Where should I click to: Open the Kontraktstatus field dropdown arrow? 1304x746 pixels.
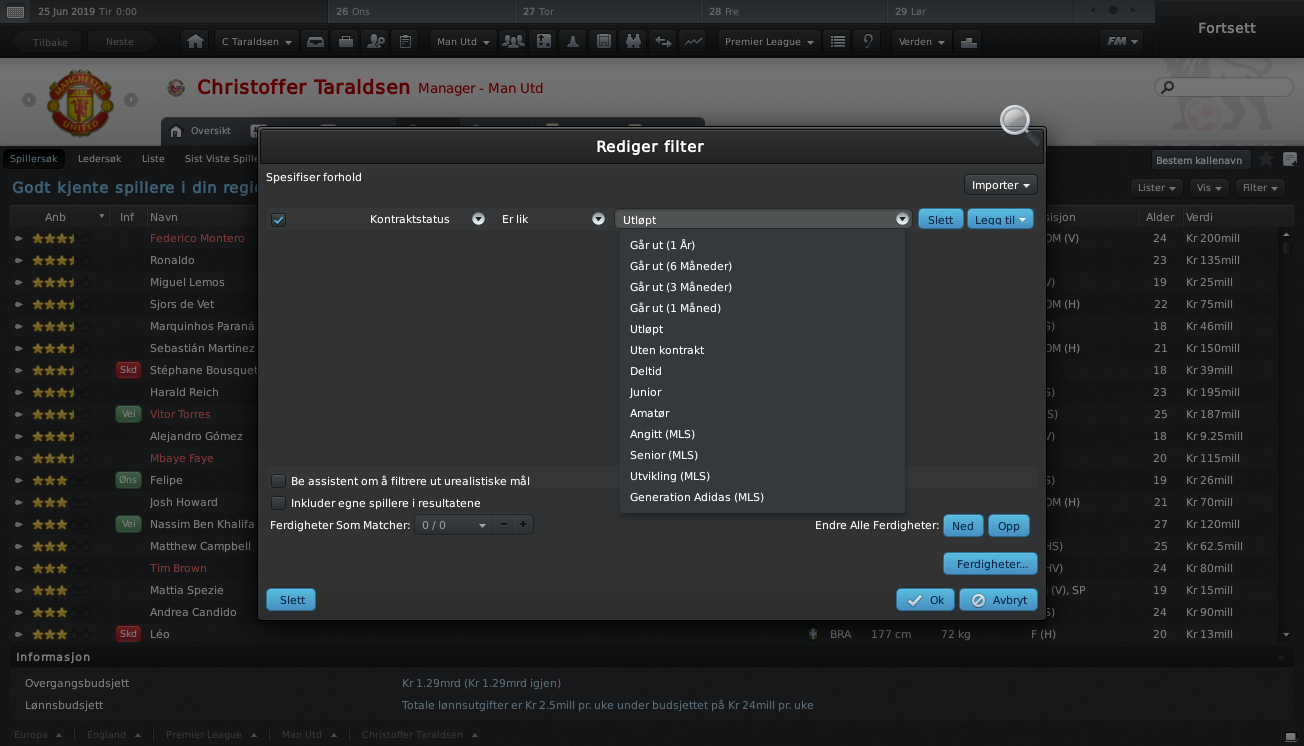click(478, 219)
